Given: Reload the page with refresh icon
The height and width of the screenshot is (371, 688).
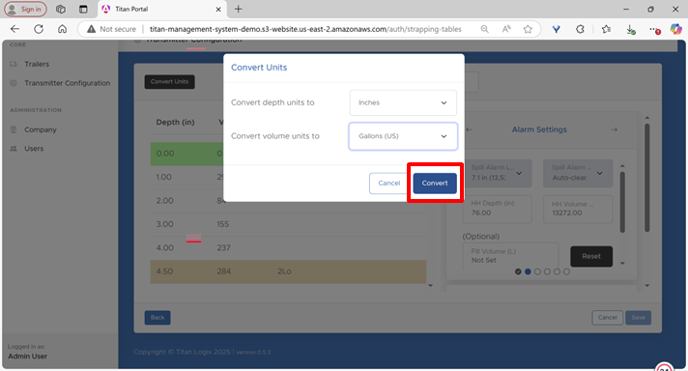Looking at the screenshot, I should tap(39, 29).
